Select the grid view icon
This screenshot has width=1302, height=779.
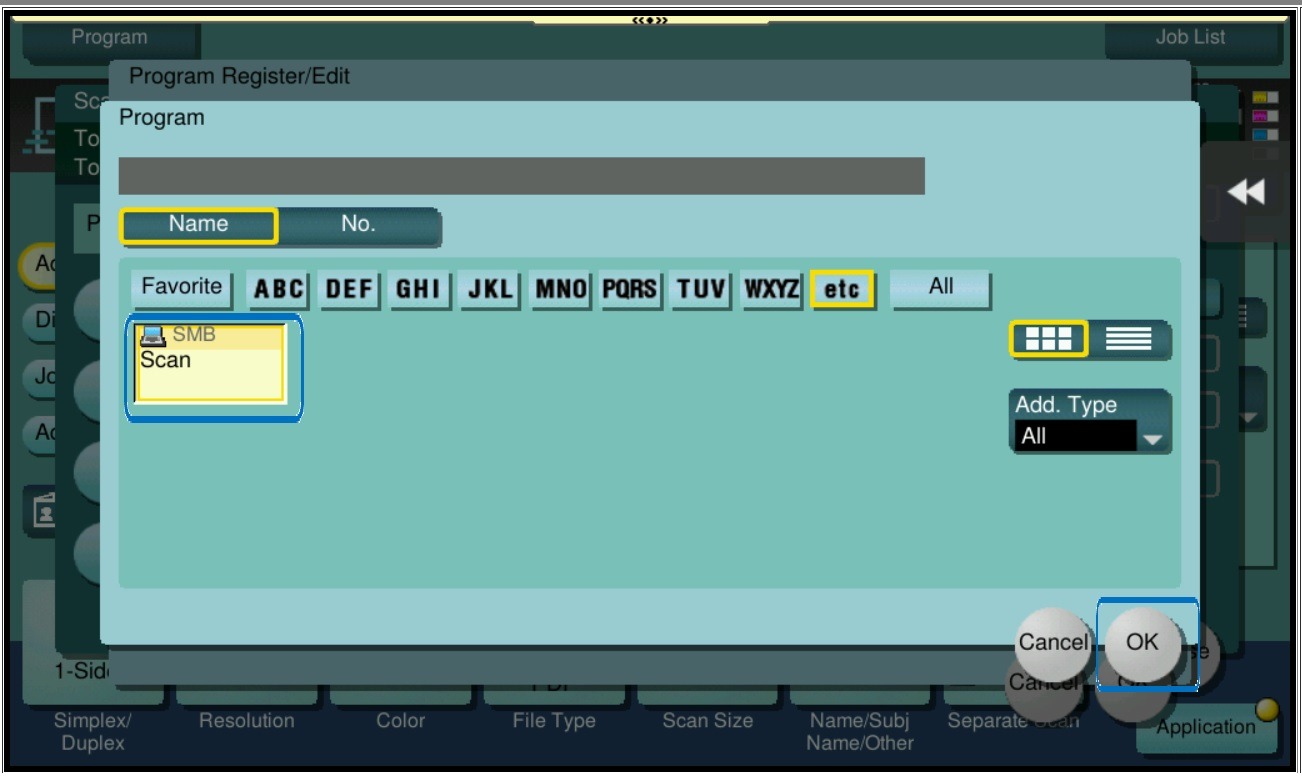1048,340
